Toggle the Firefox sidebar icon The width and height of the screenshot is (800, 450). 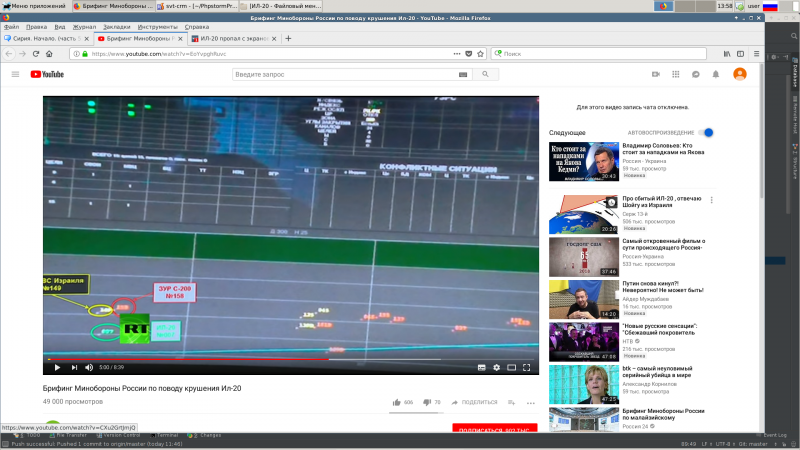pos(740,54)
